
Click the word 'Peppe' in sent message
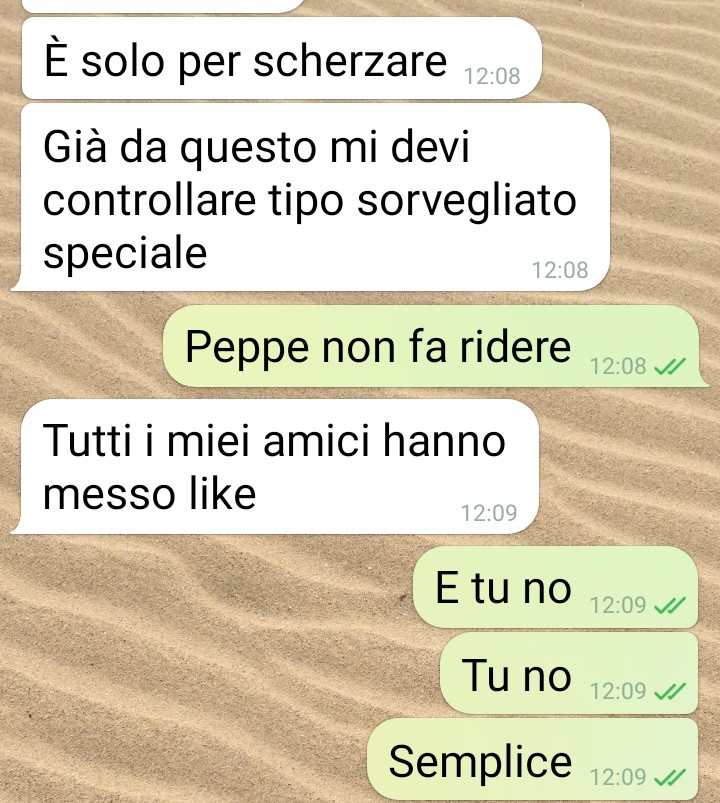click(x=247, y=348)
